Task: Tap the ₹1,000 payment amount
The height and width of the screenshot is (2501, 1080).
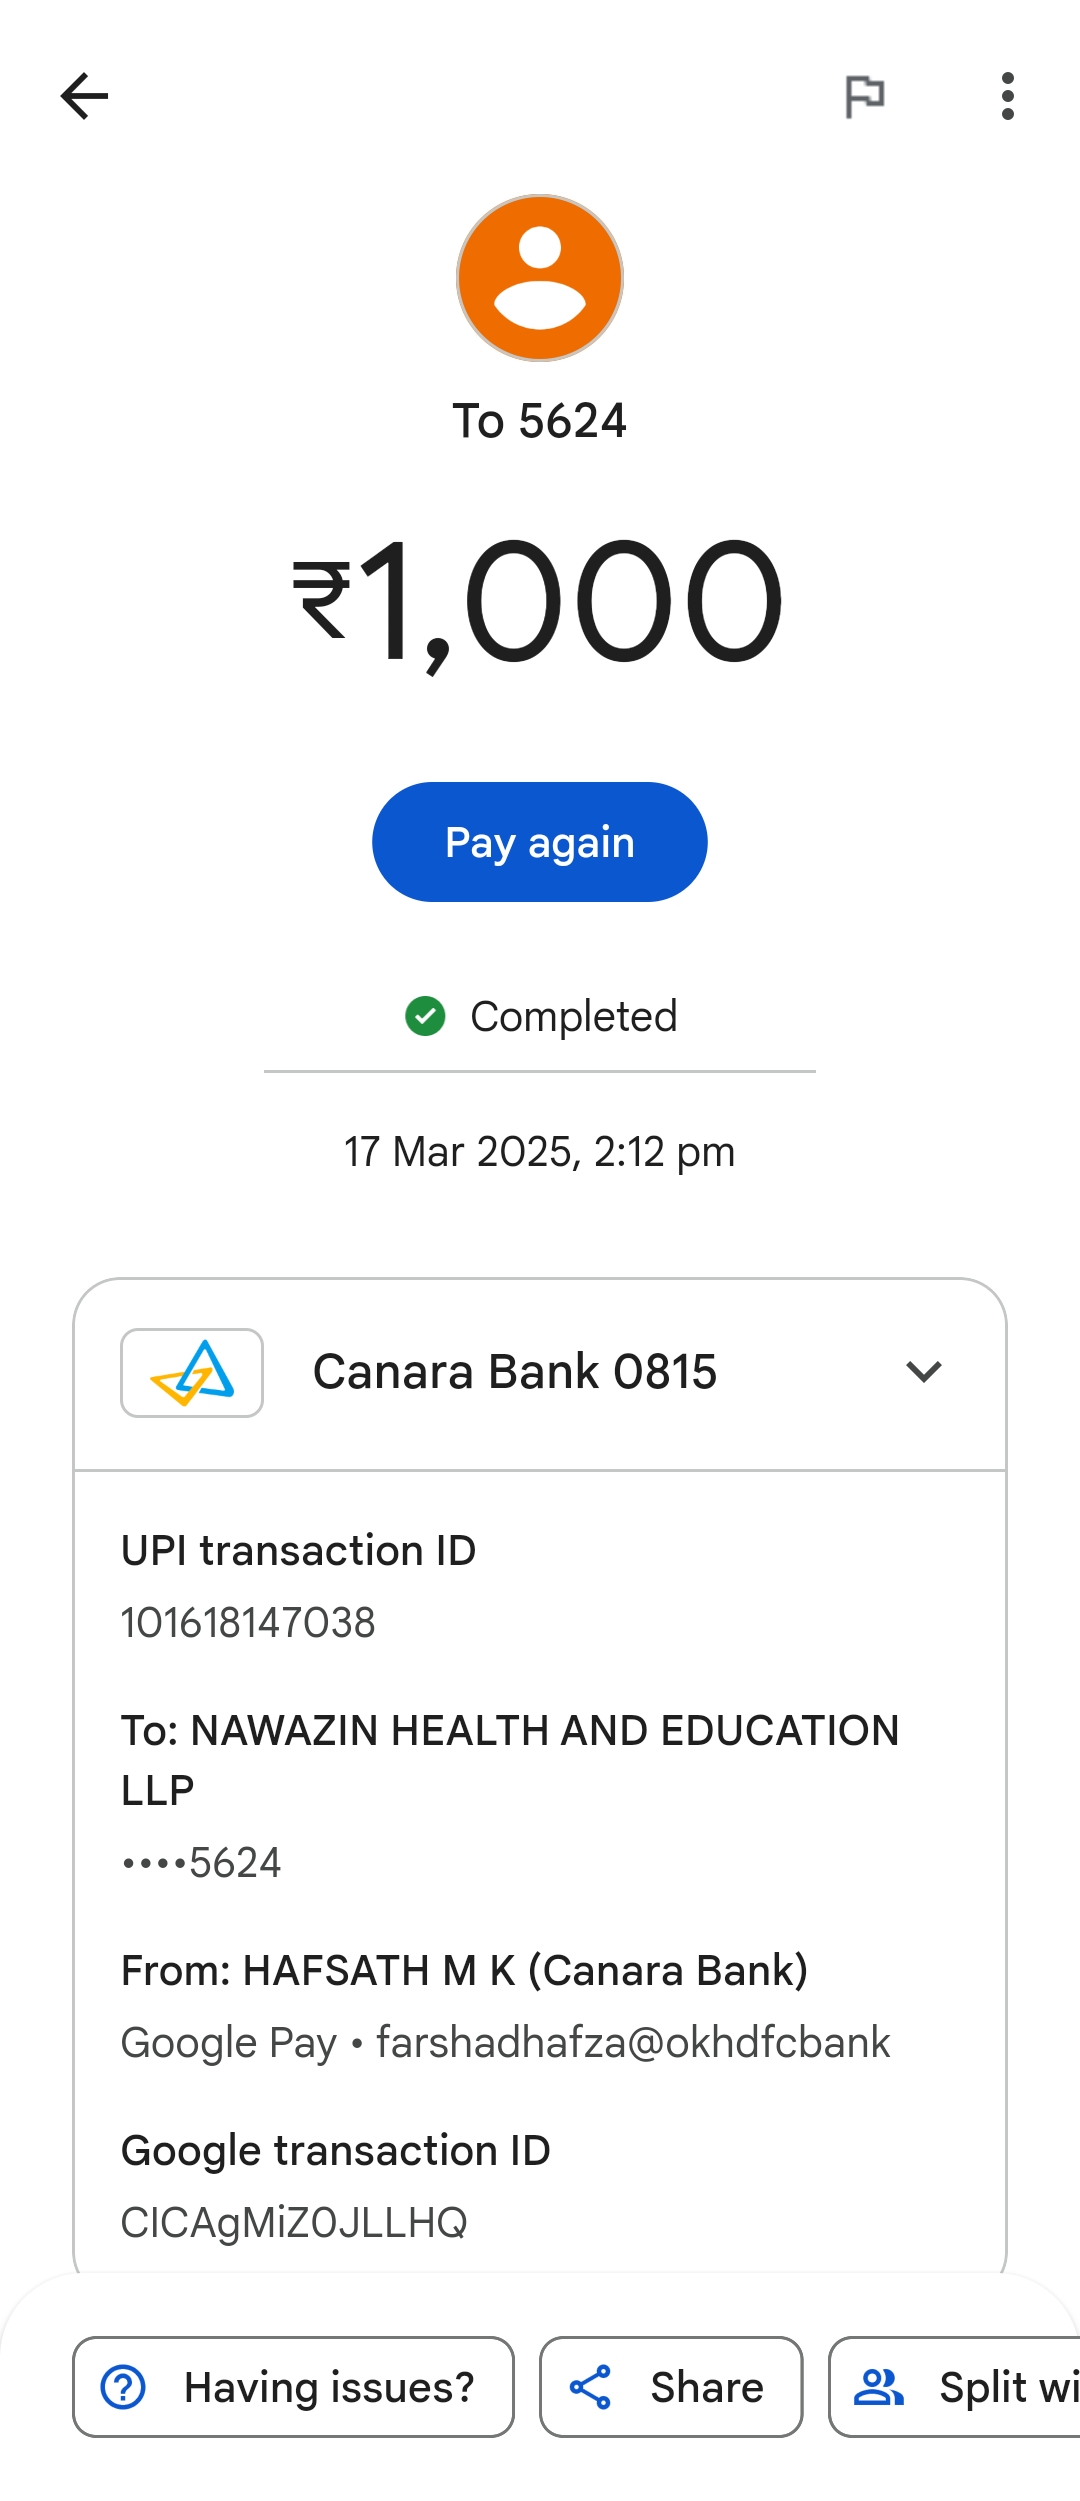Action: [540, 603]
